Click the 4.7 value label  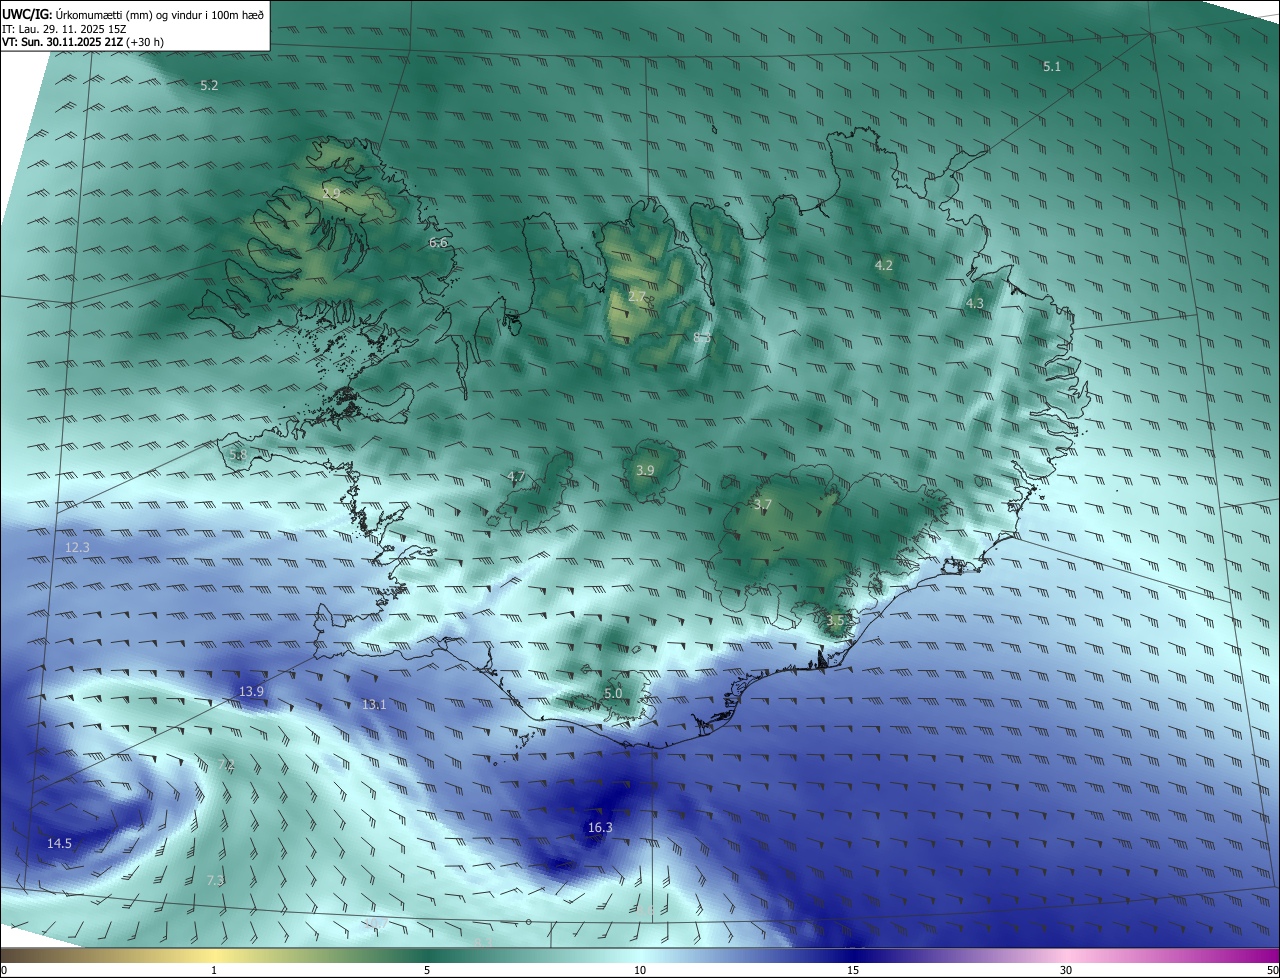pos(516,477)
